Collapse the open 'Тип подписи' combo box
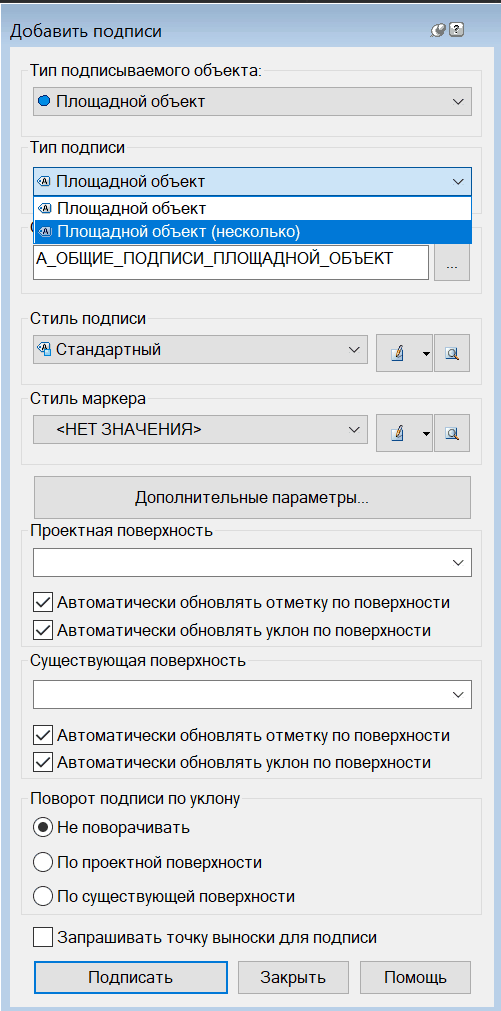Image resolution: width=501 pixels, height=1011 pixels. [252, 182]
